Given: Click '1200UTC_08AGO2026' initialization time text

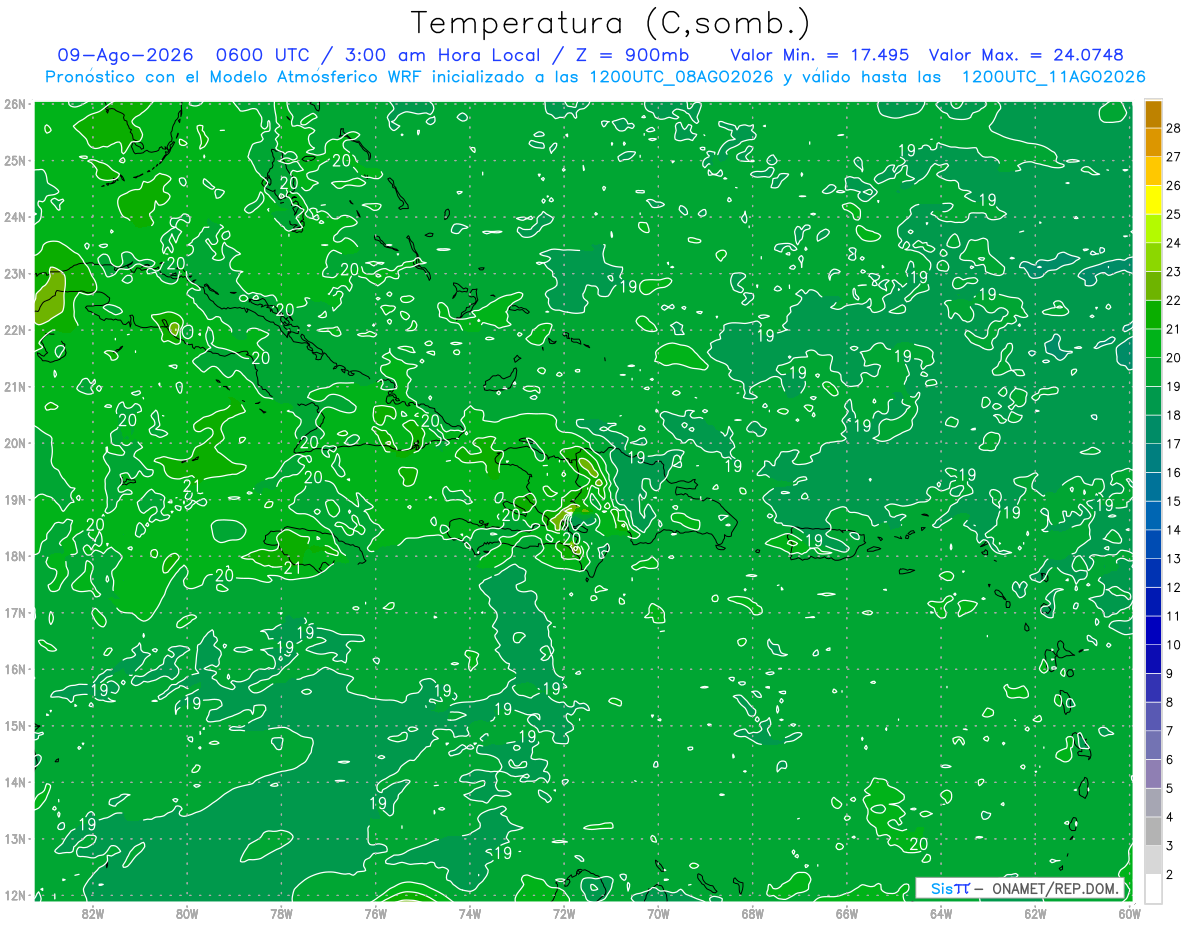Looking at the screenshot, I should coord(683,77).
